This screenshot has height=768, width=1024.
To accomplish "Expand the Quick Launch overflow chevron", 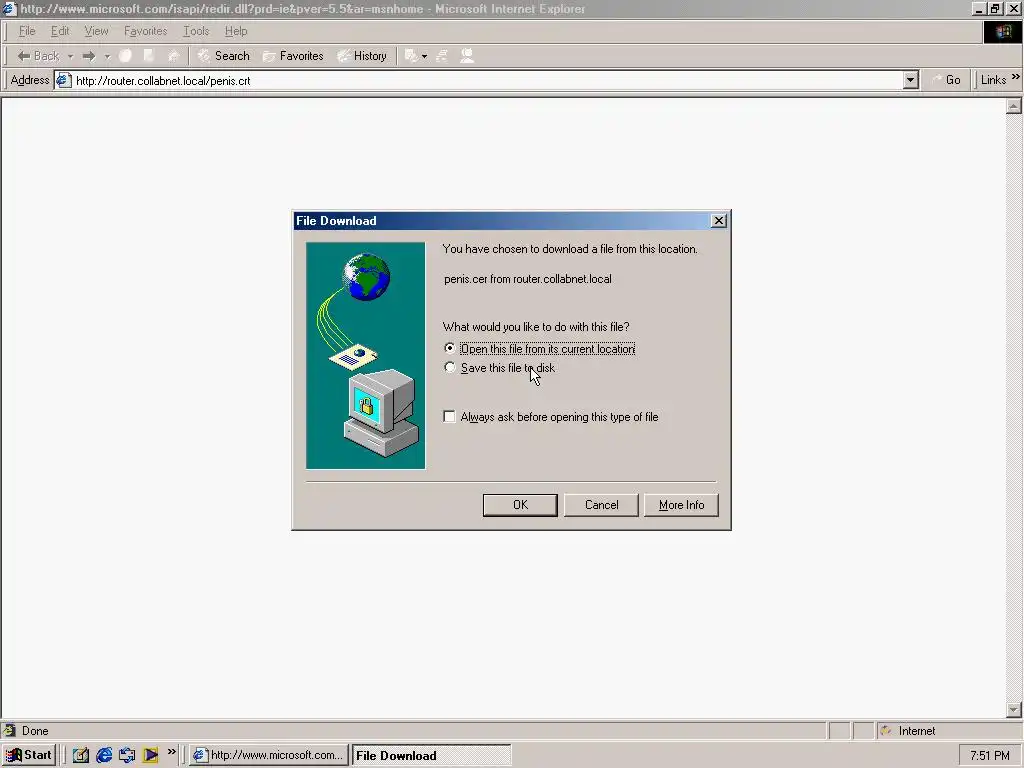I will 172,752.
